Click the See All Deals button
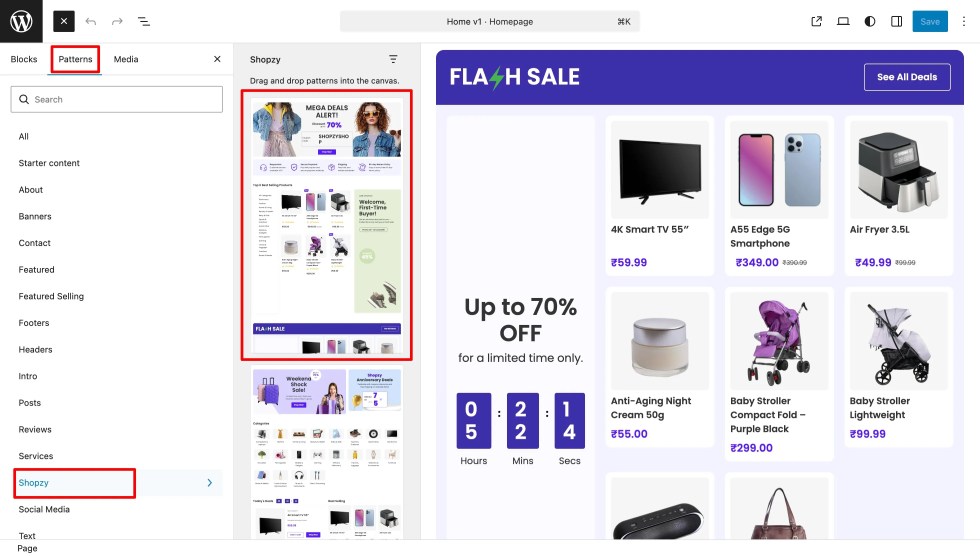Screen dimensions: 980x556 907,77
